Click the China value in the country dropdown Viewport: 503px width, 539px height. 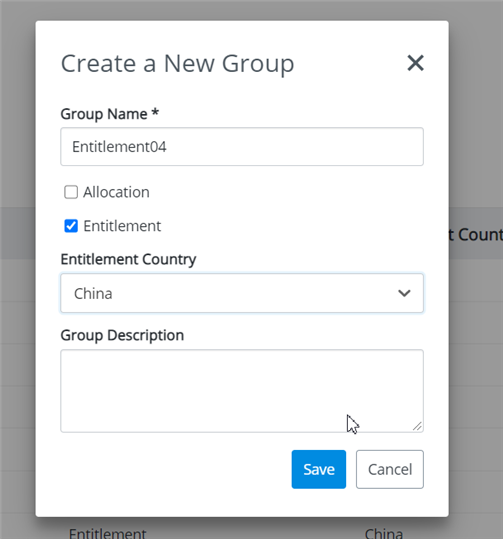pyautogui.click(x=93, y=294)
